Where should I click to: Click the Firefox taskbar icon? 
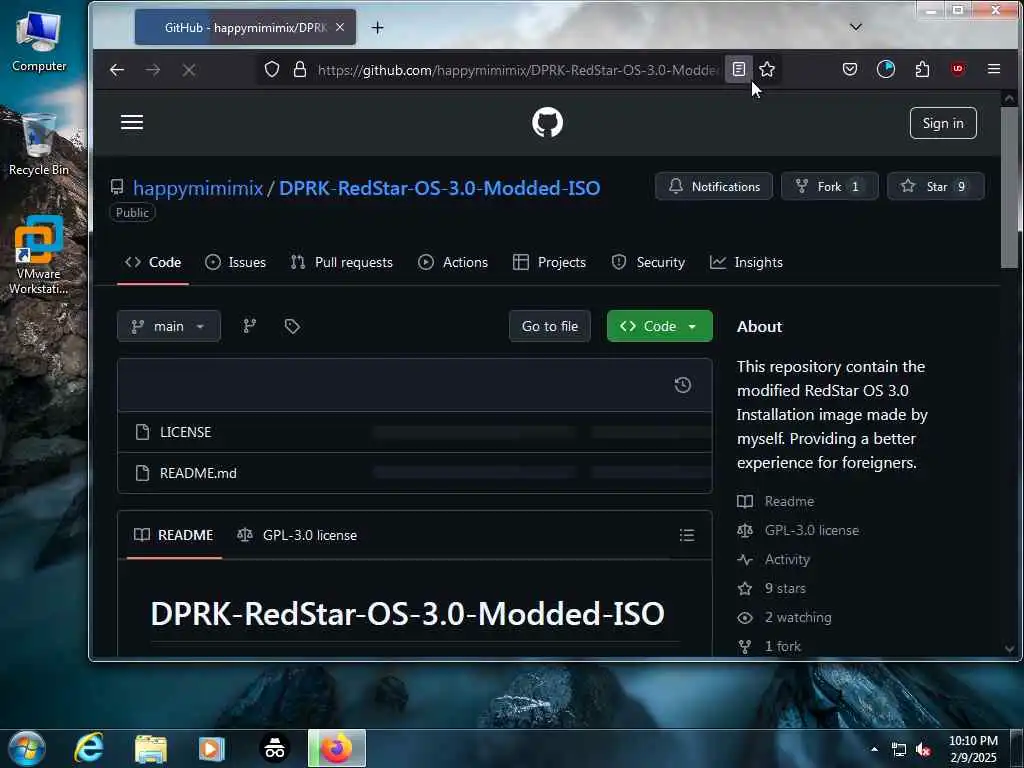coord(337,748)
